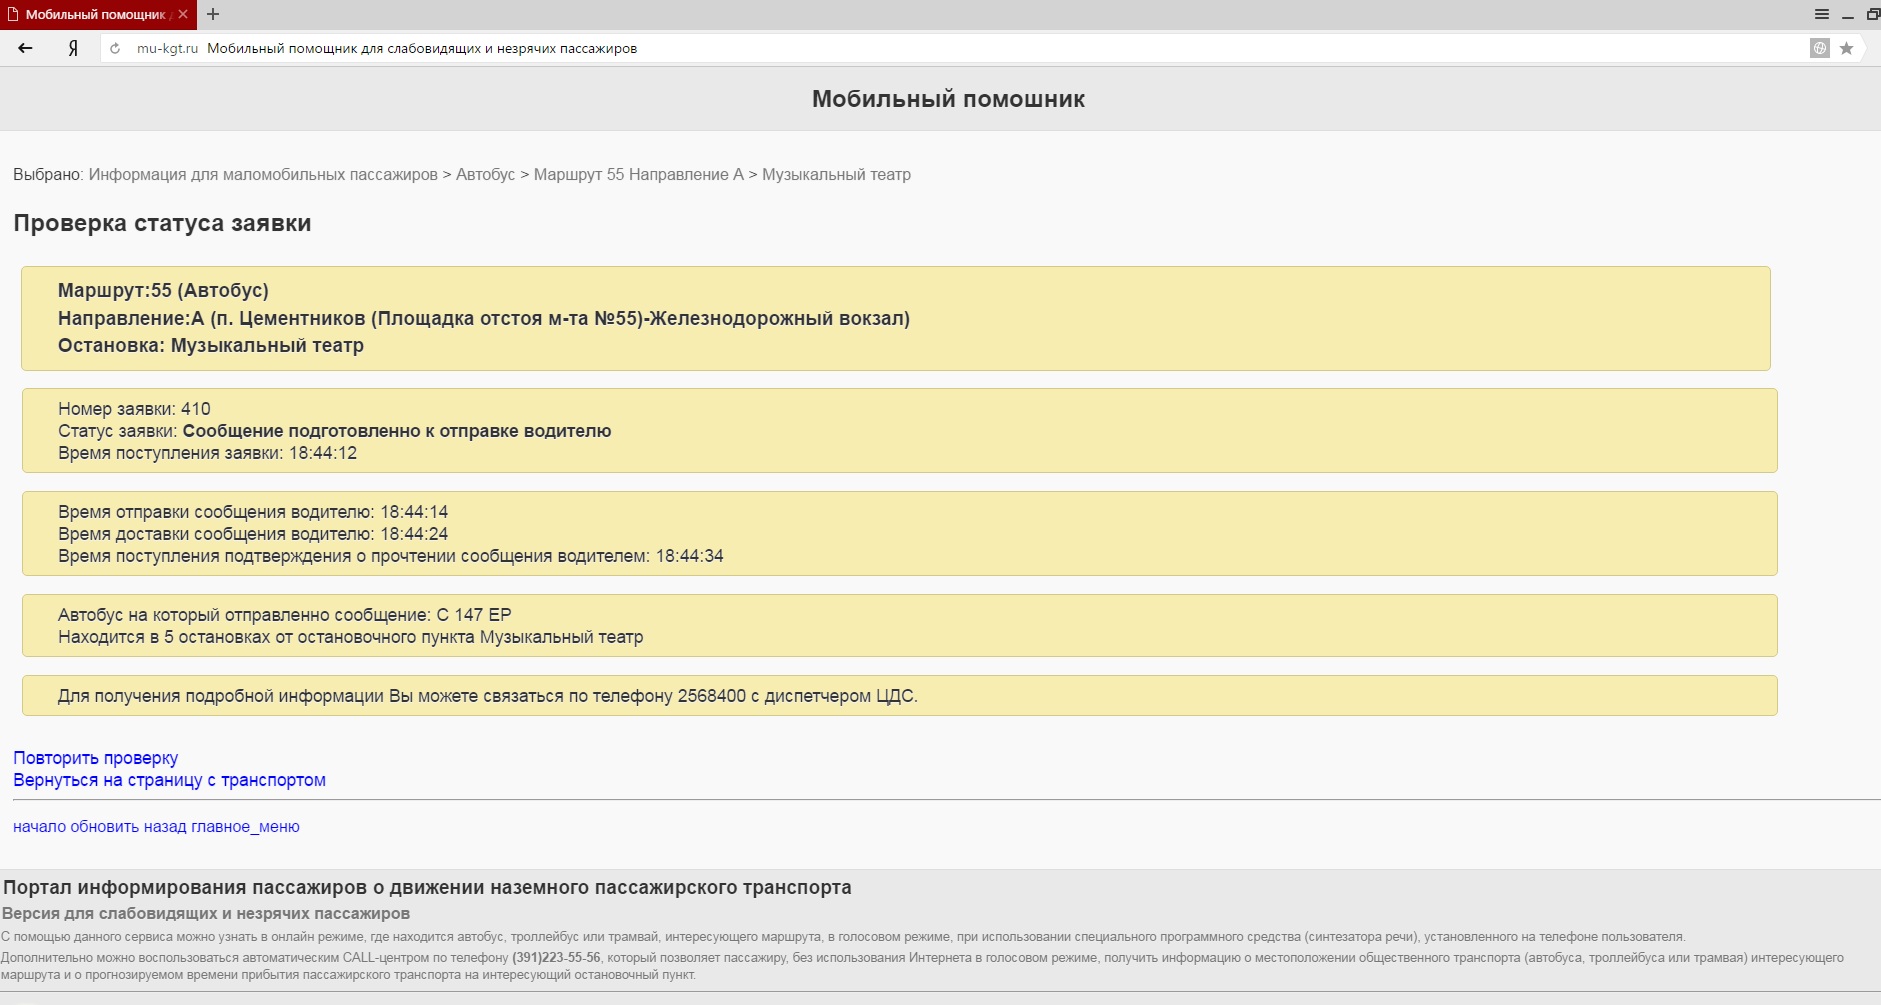Click the начало footer link
Viewport: 1881px width, 1005px height.
39,827
